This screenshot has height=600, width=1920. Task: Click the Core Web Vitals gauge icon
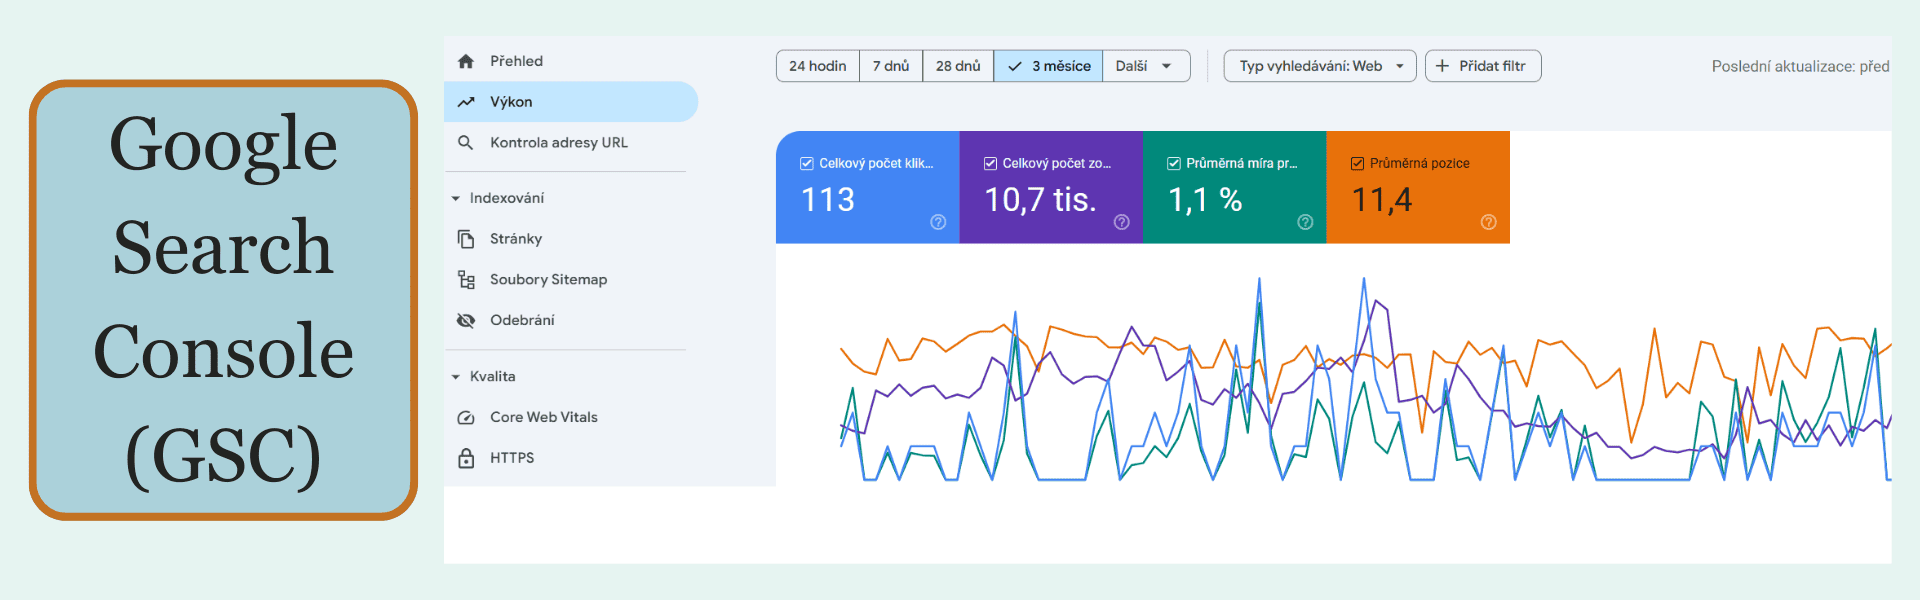[466, 417]
